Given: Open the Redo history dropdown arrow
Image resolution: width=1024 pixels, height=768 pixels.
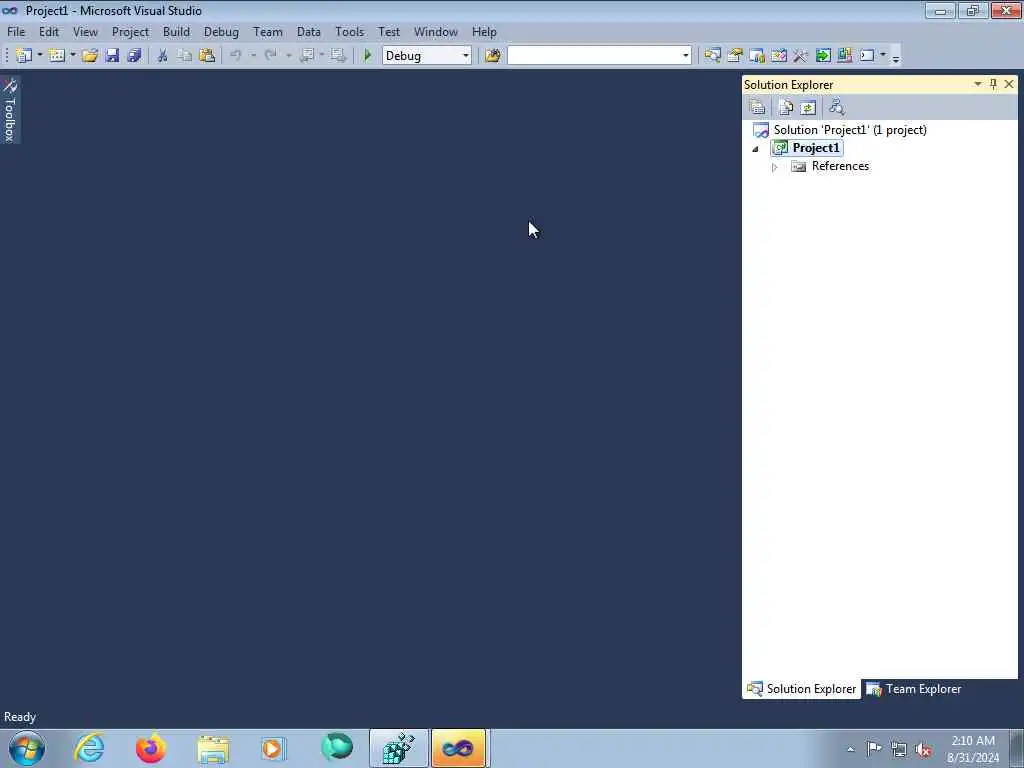Looking at the screenshot, I should coord(288,56).
